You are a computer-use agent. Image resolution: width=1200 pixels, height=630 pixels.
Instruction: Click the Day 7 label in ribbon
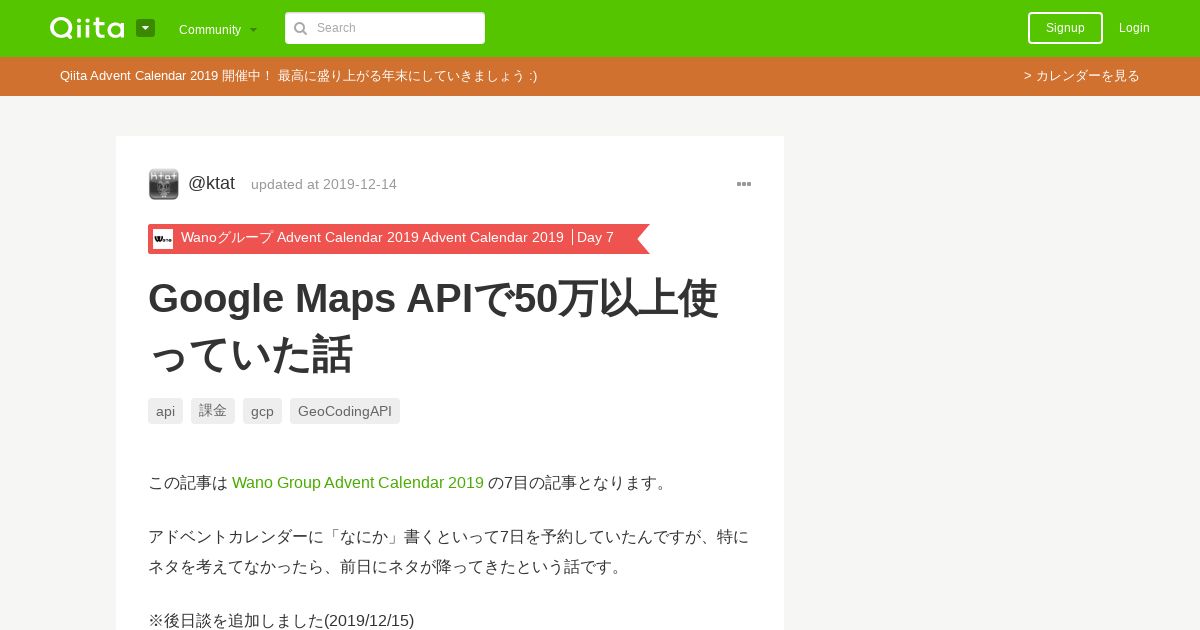coord(595,238)
